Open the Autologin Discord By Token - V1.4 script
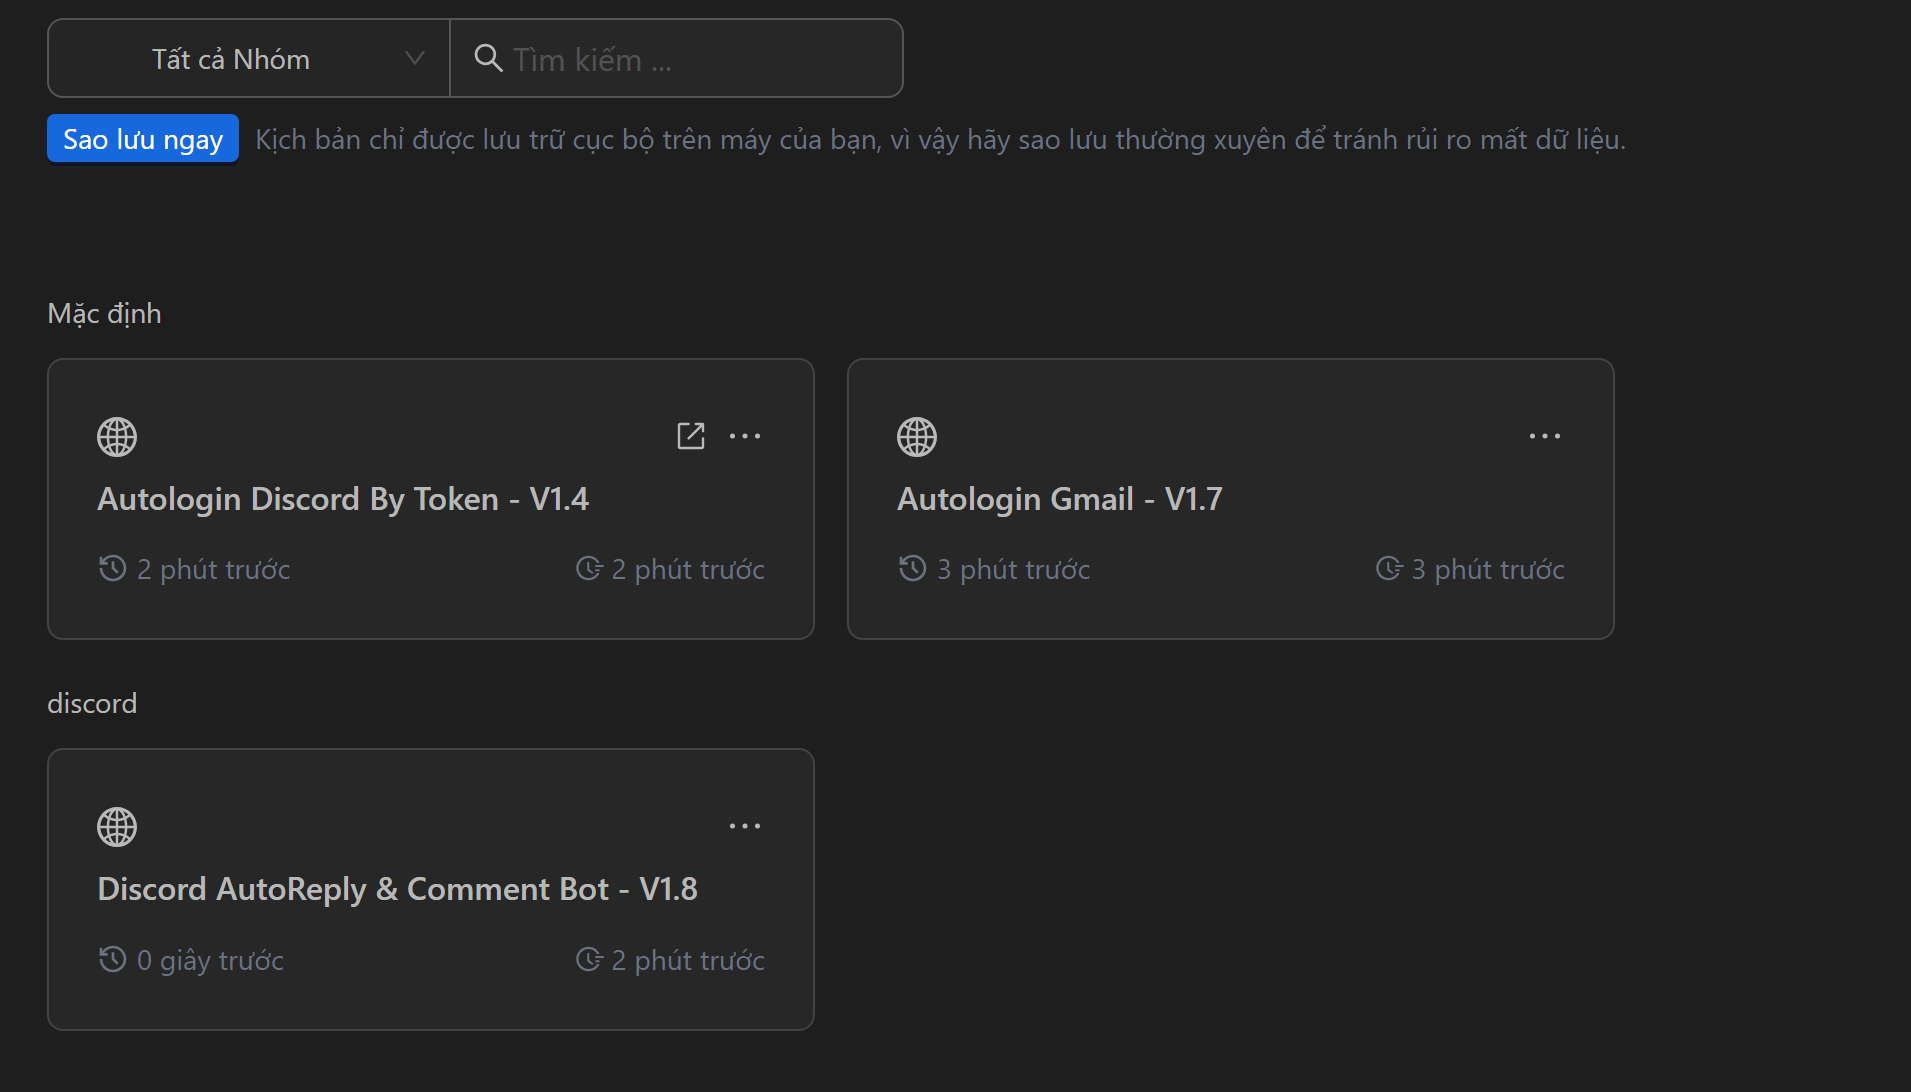This screenshot has width=1911, height=1092. tap(343, 499)
